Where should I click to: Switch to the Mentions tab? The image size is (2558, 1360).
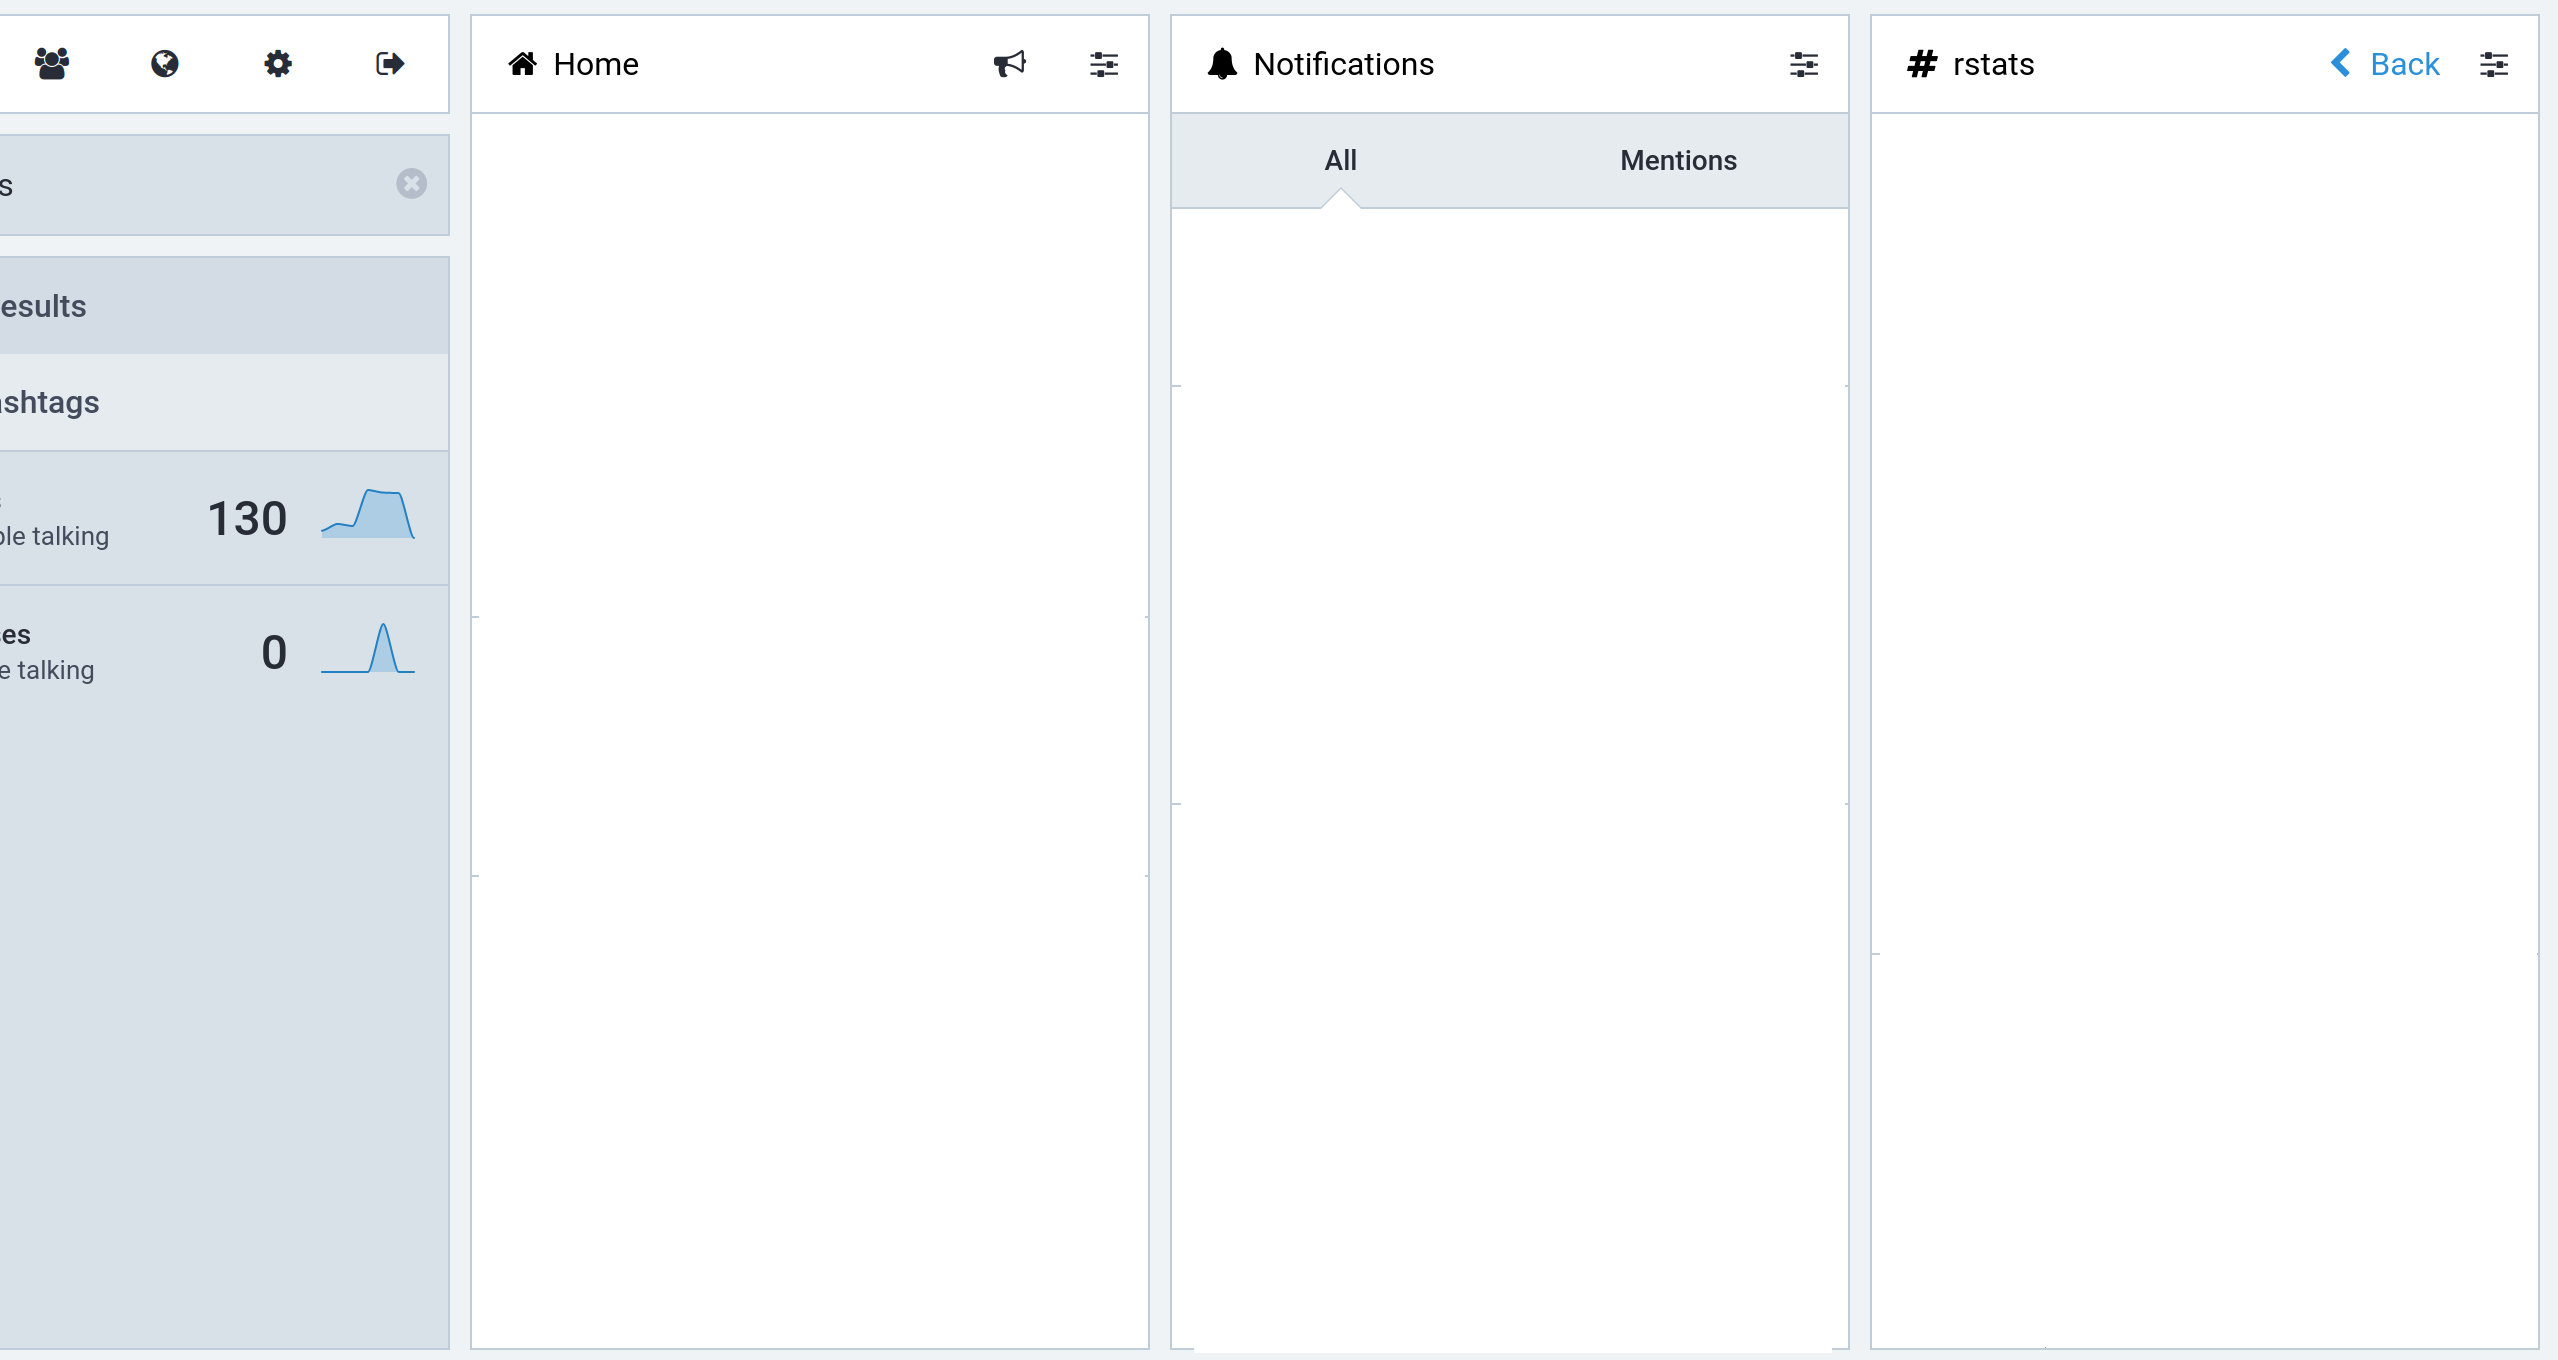[x=1678, y=160]
